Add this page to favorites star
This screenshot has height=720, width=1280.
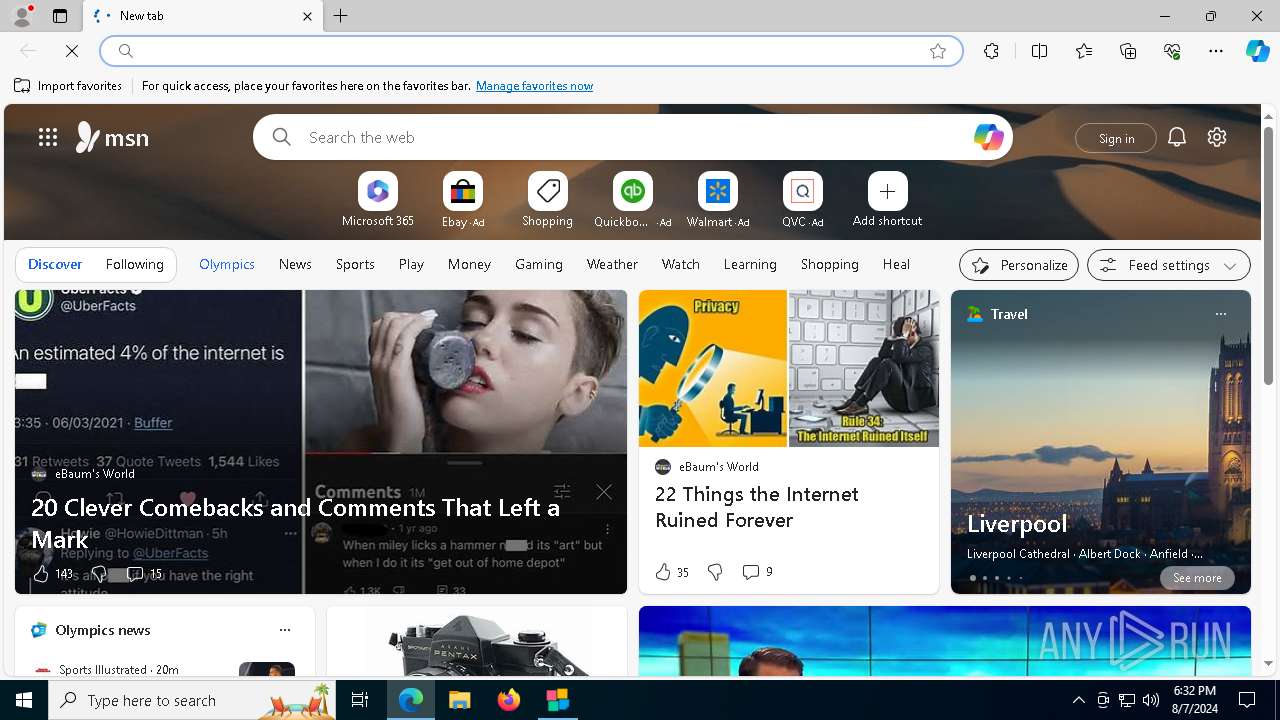(x=938, y=51)
